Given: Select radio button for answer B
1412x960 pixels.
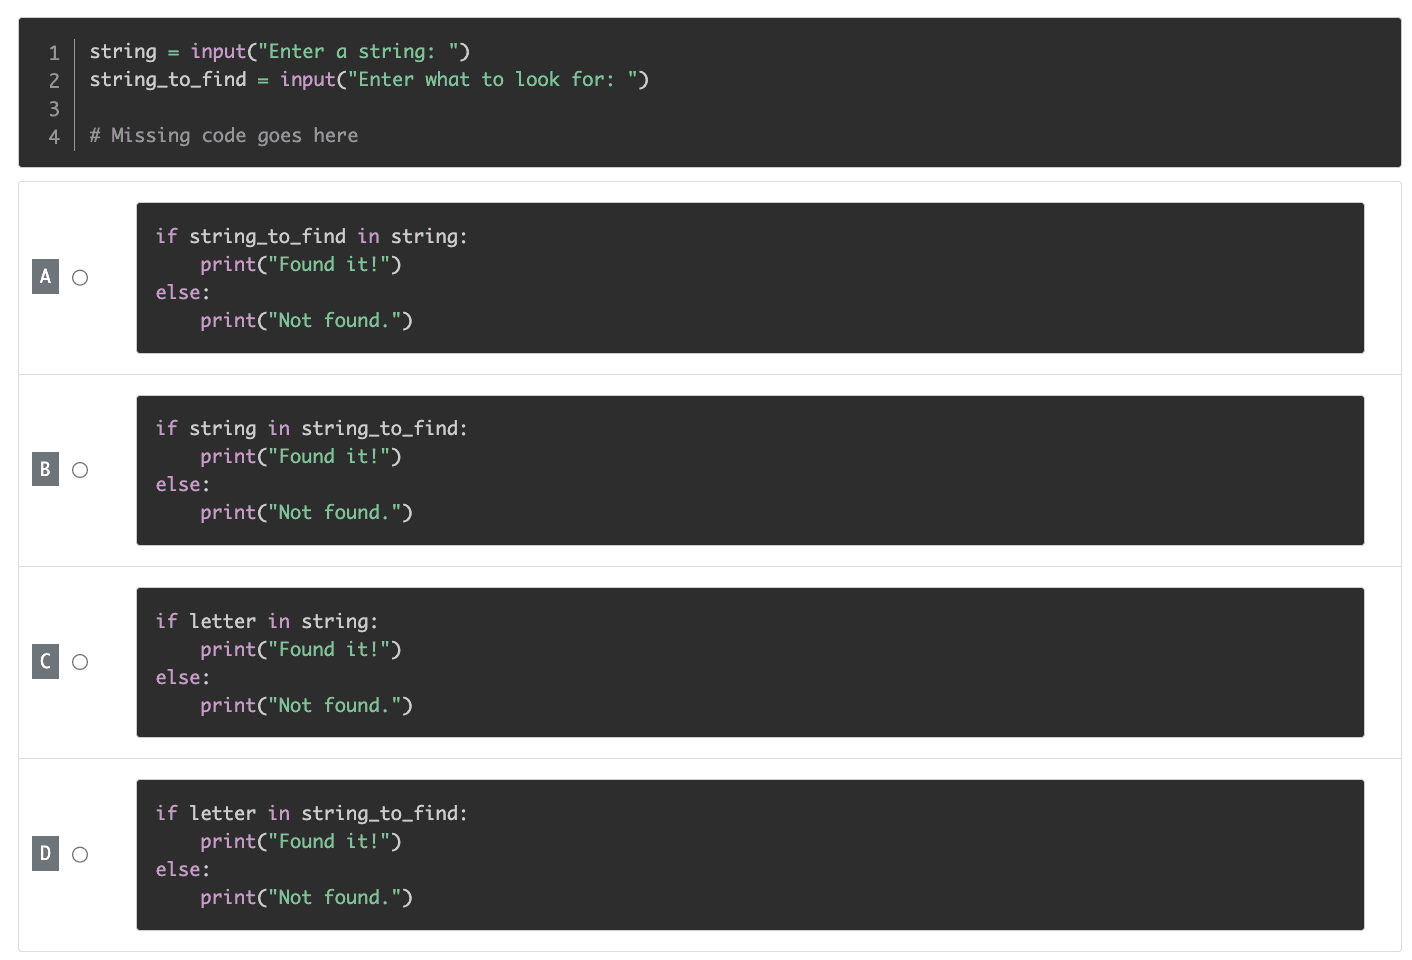Looking at the screenshot, I should [x=80, y=470].
